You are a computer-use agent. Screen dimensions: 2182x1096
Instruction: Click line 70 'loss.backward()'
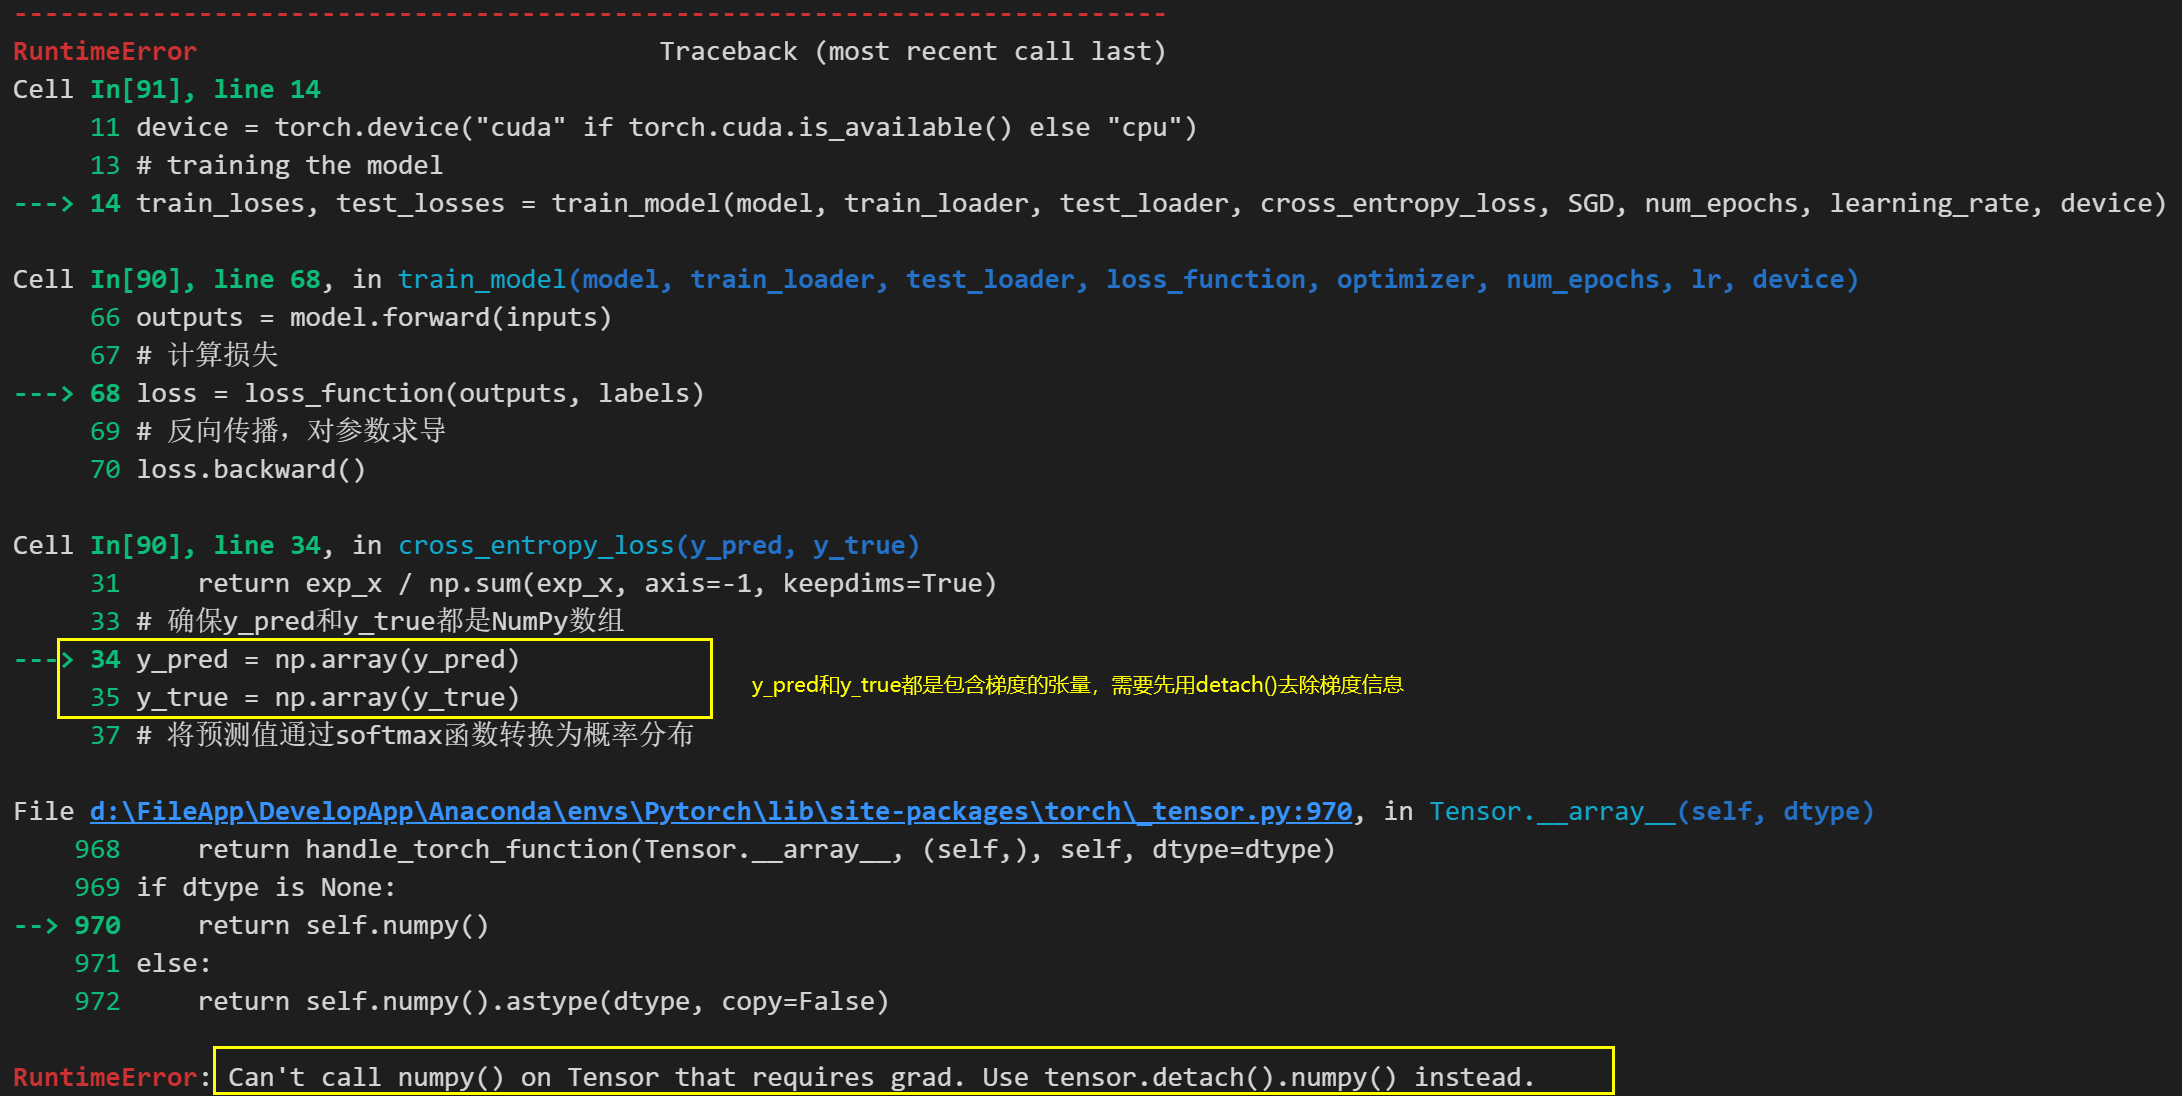[x=251, y=470]
